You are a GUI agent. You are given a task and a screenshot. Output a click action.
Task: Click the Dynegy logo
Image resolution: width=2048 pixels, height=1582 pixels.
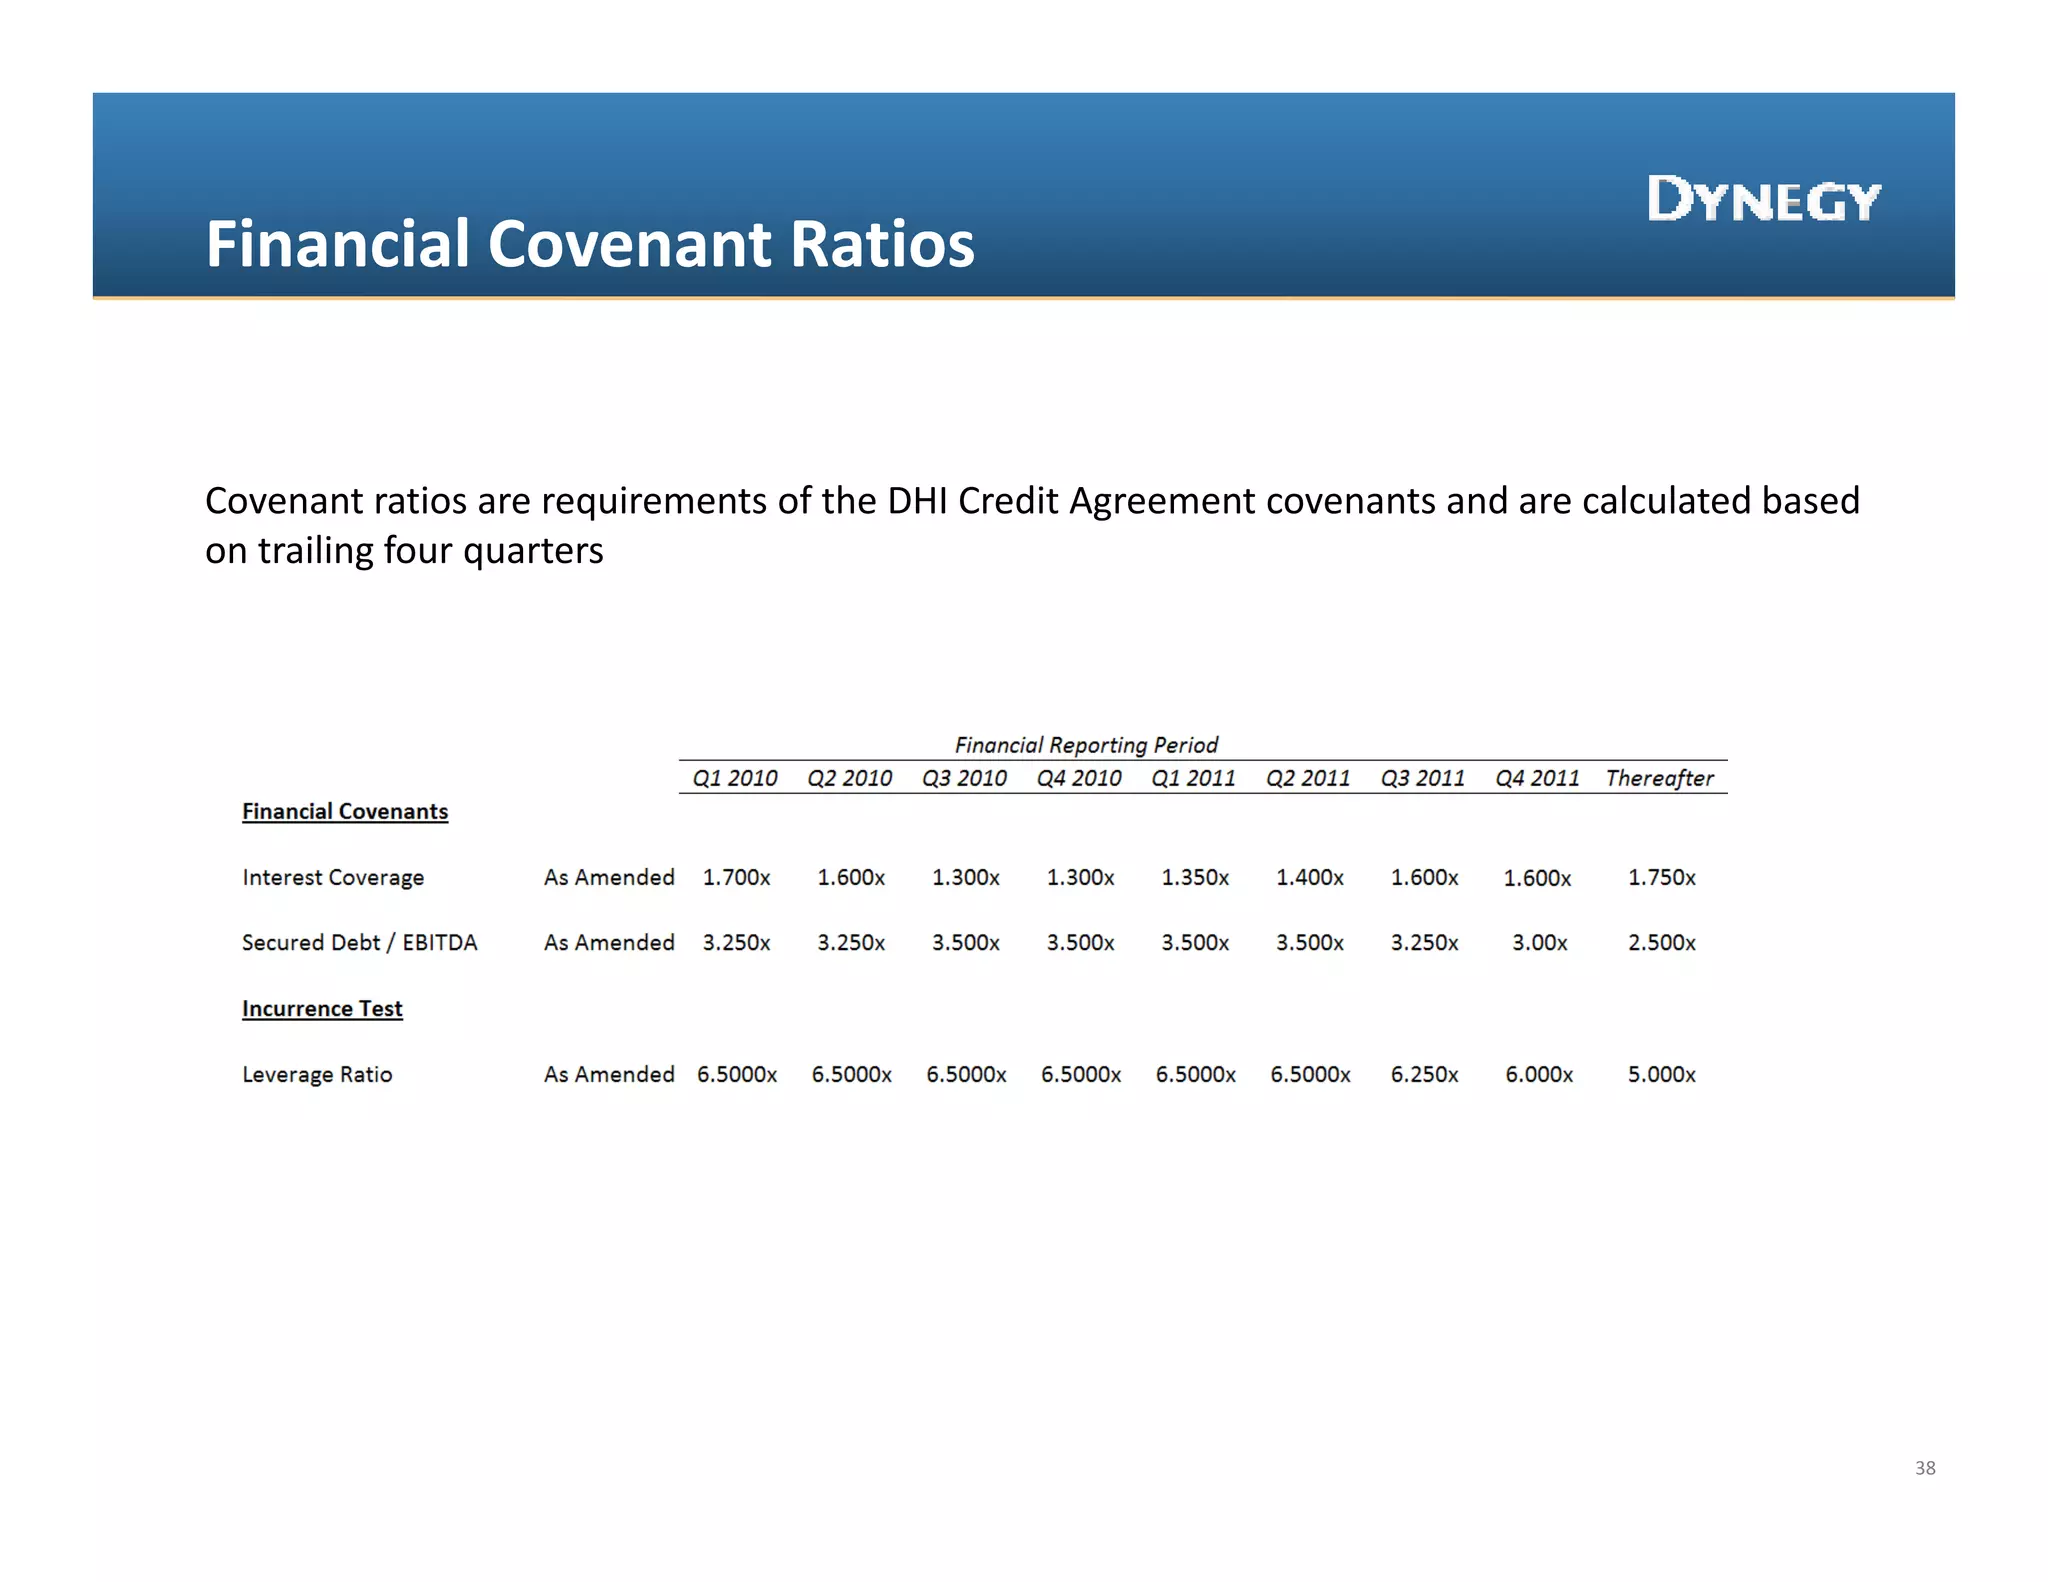tap(1764, 199)
